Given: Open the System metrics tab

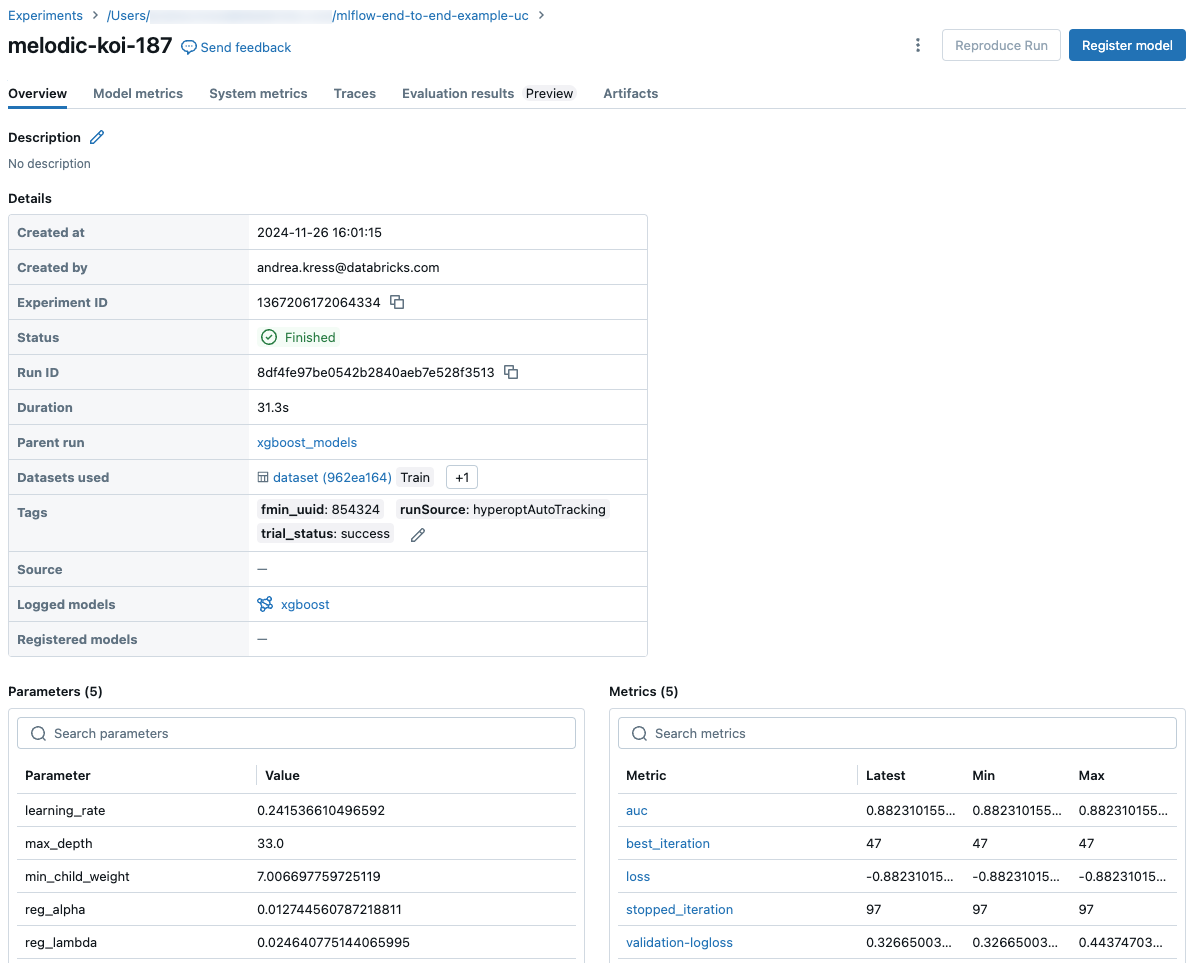Looking at the screenshot, I should tap(258, 93).
